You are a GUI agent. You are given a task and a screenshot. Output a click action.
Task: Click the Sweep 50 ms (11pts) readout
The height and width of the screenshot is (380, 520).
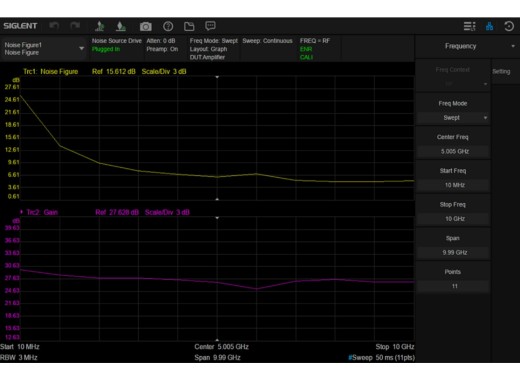tap(382, 357)
